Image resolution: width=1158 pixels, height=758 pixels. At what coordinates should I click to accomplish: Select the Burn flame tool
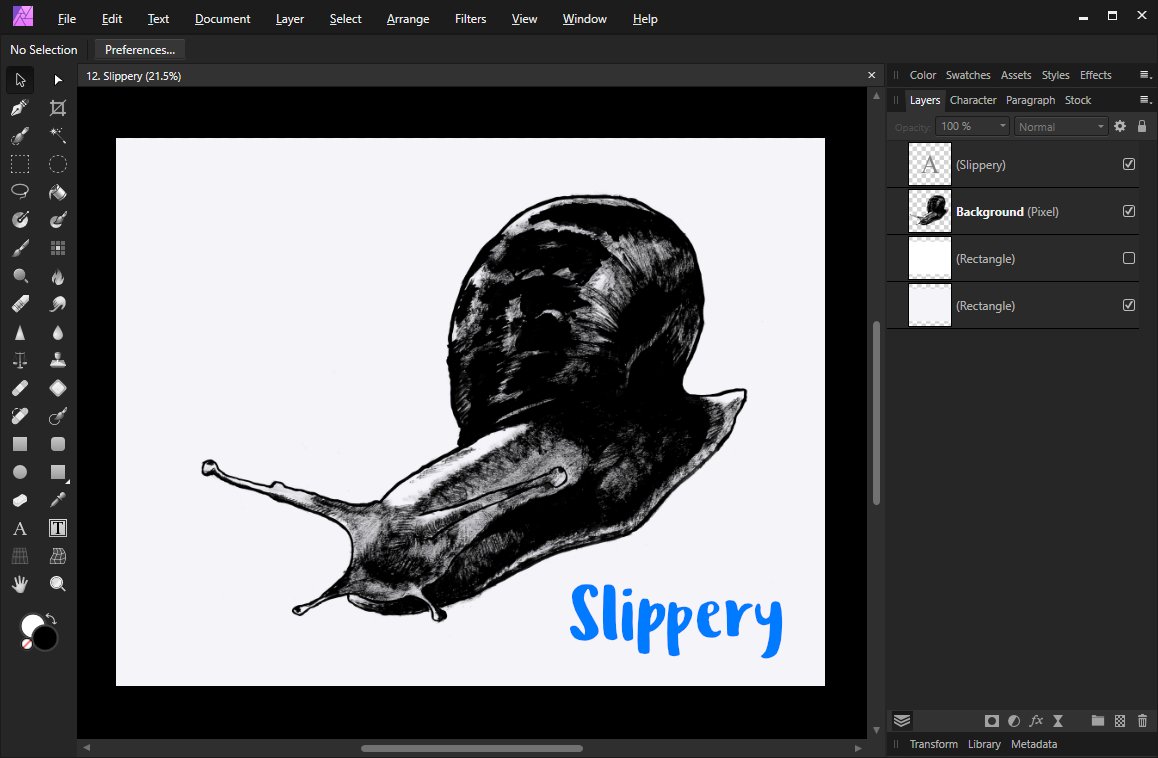[58, 276]
